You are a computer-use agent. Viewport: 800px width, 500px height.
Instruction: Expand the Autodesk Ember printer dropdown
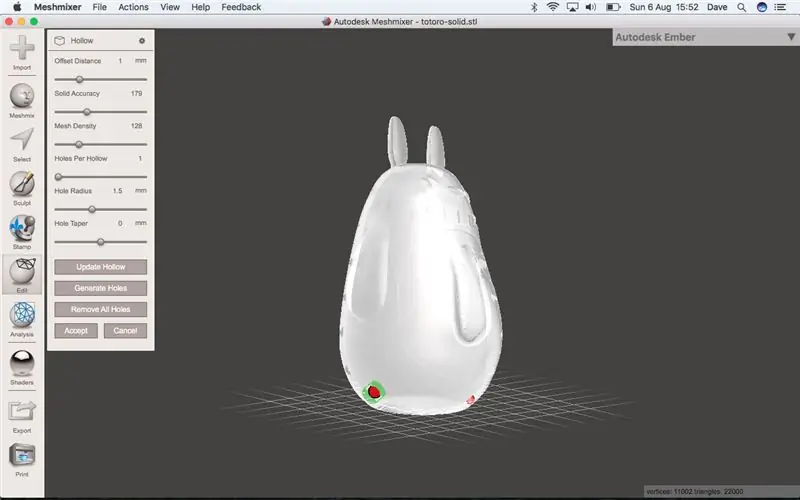(x=791, y=37)
